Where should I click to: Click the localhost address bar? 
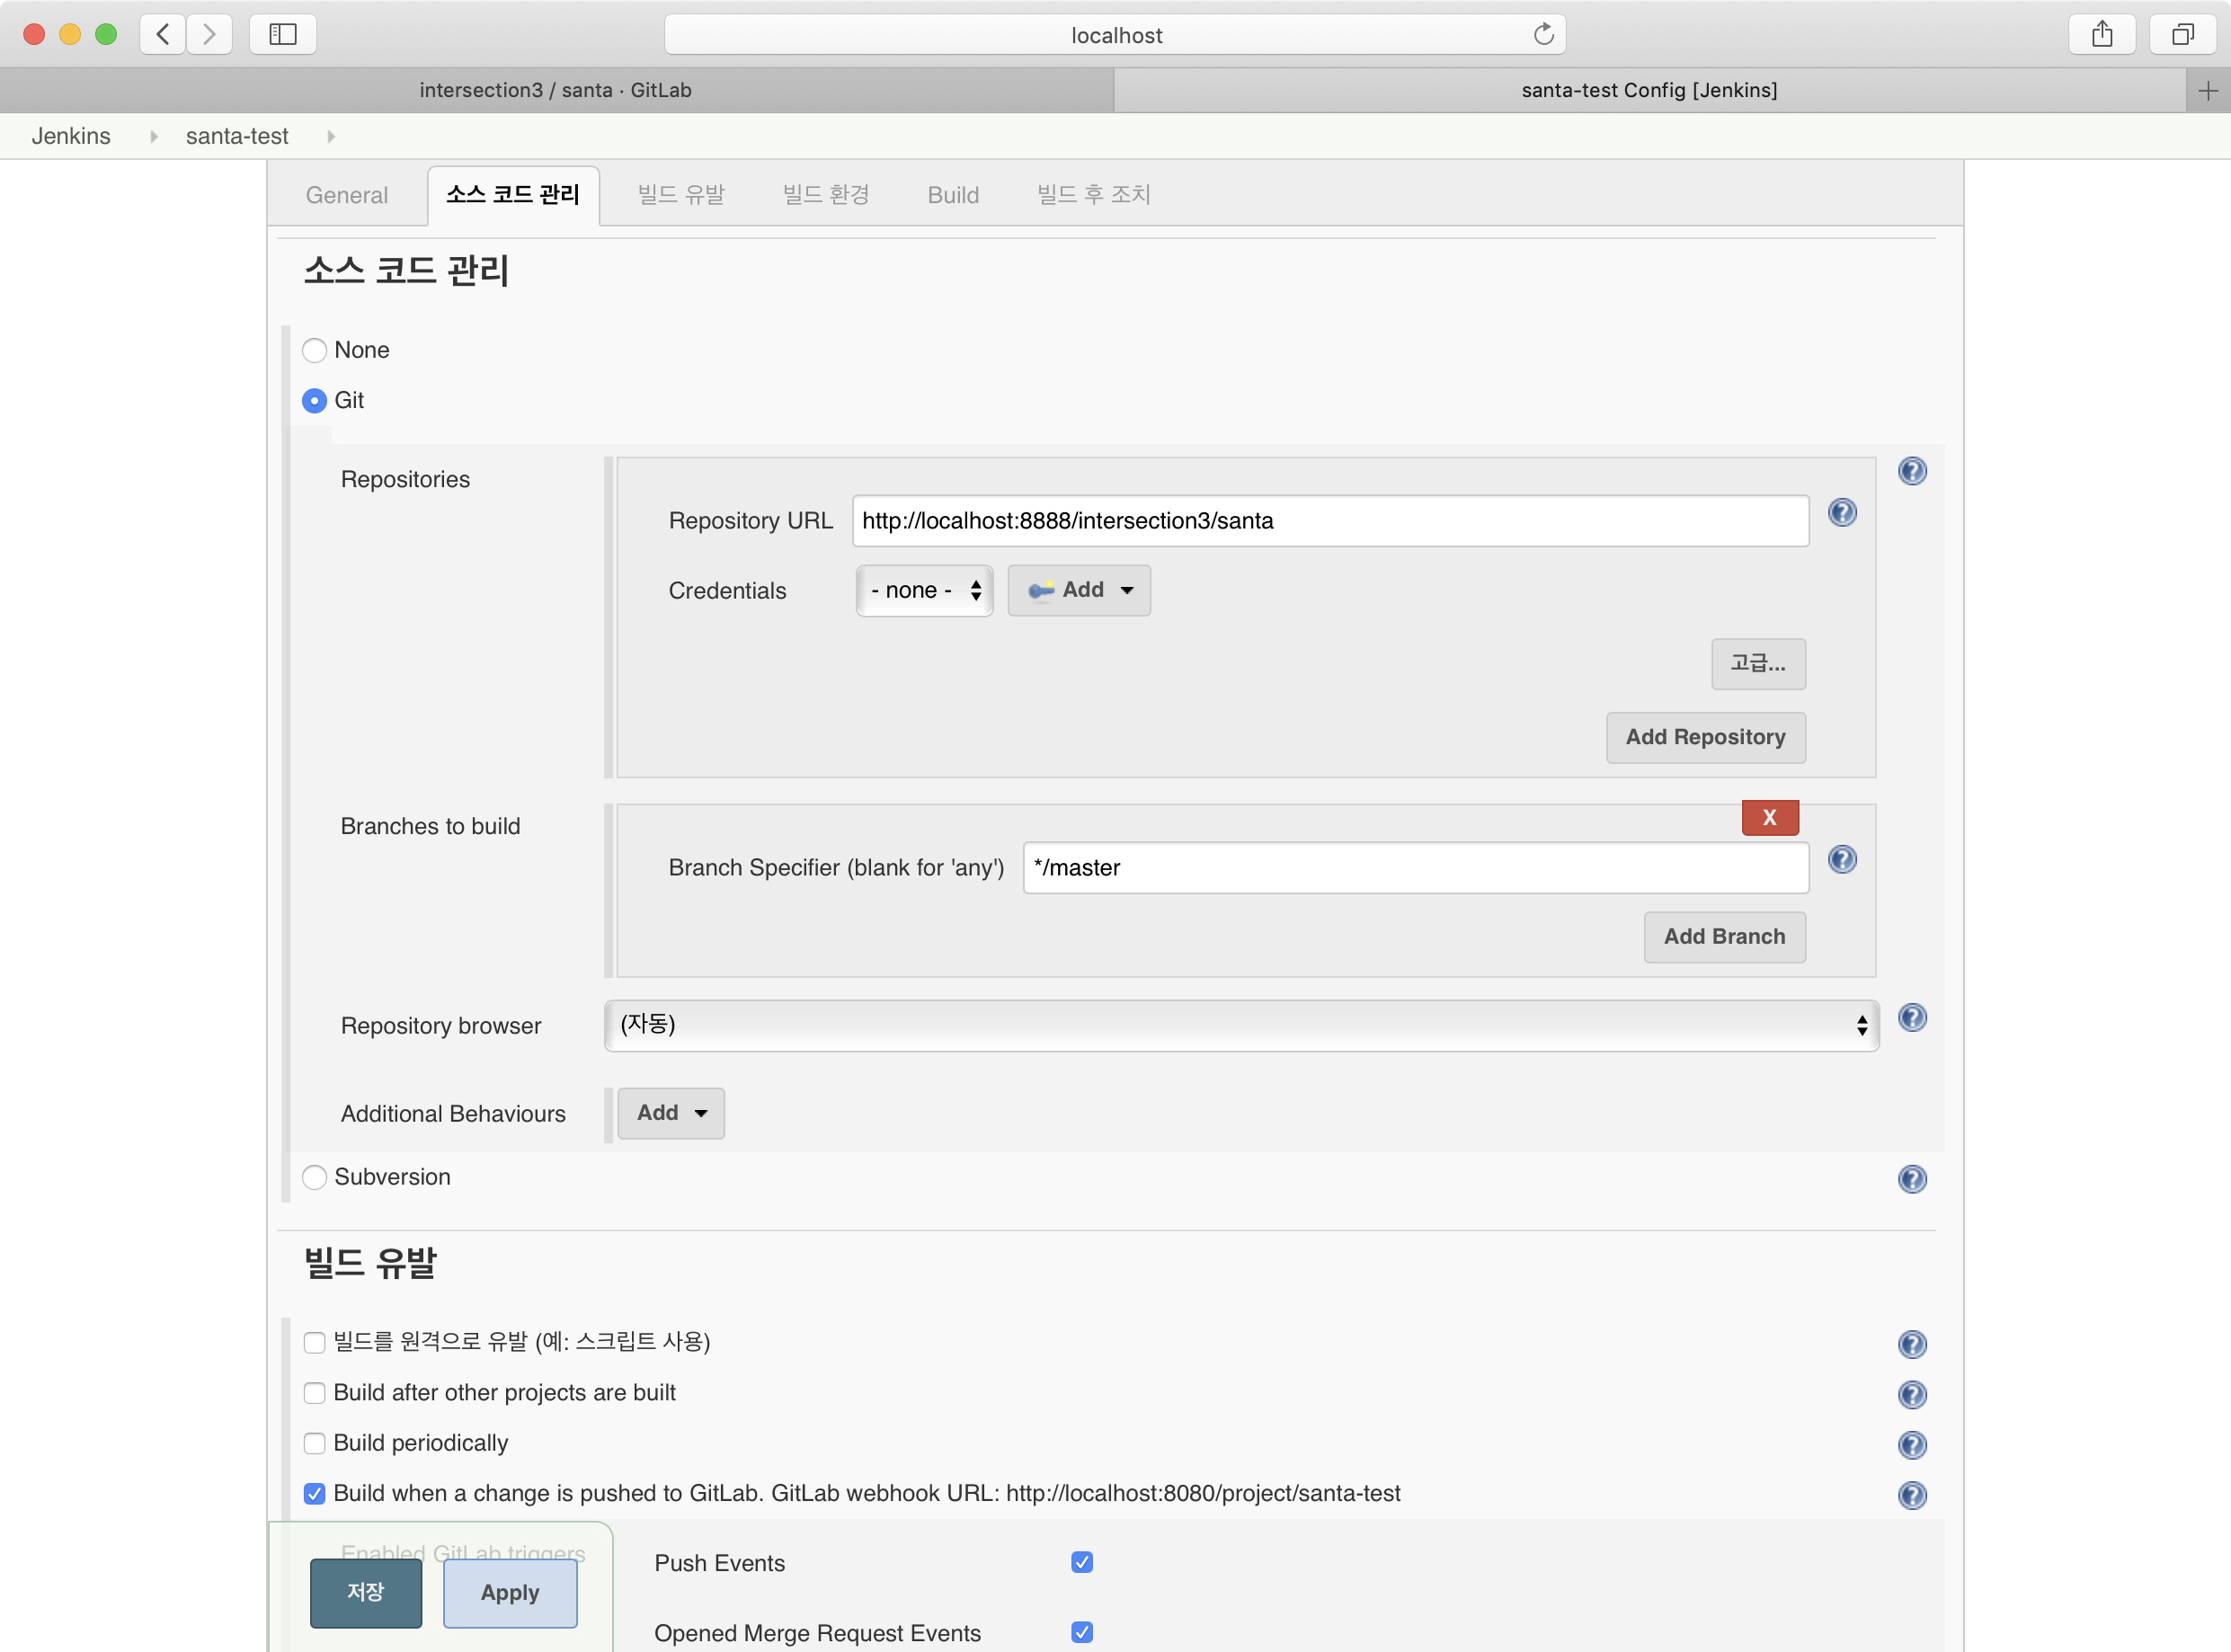point(1115,34)
